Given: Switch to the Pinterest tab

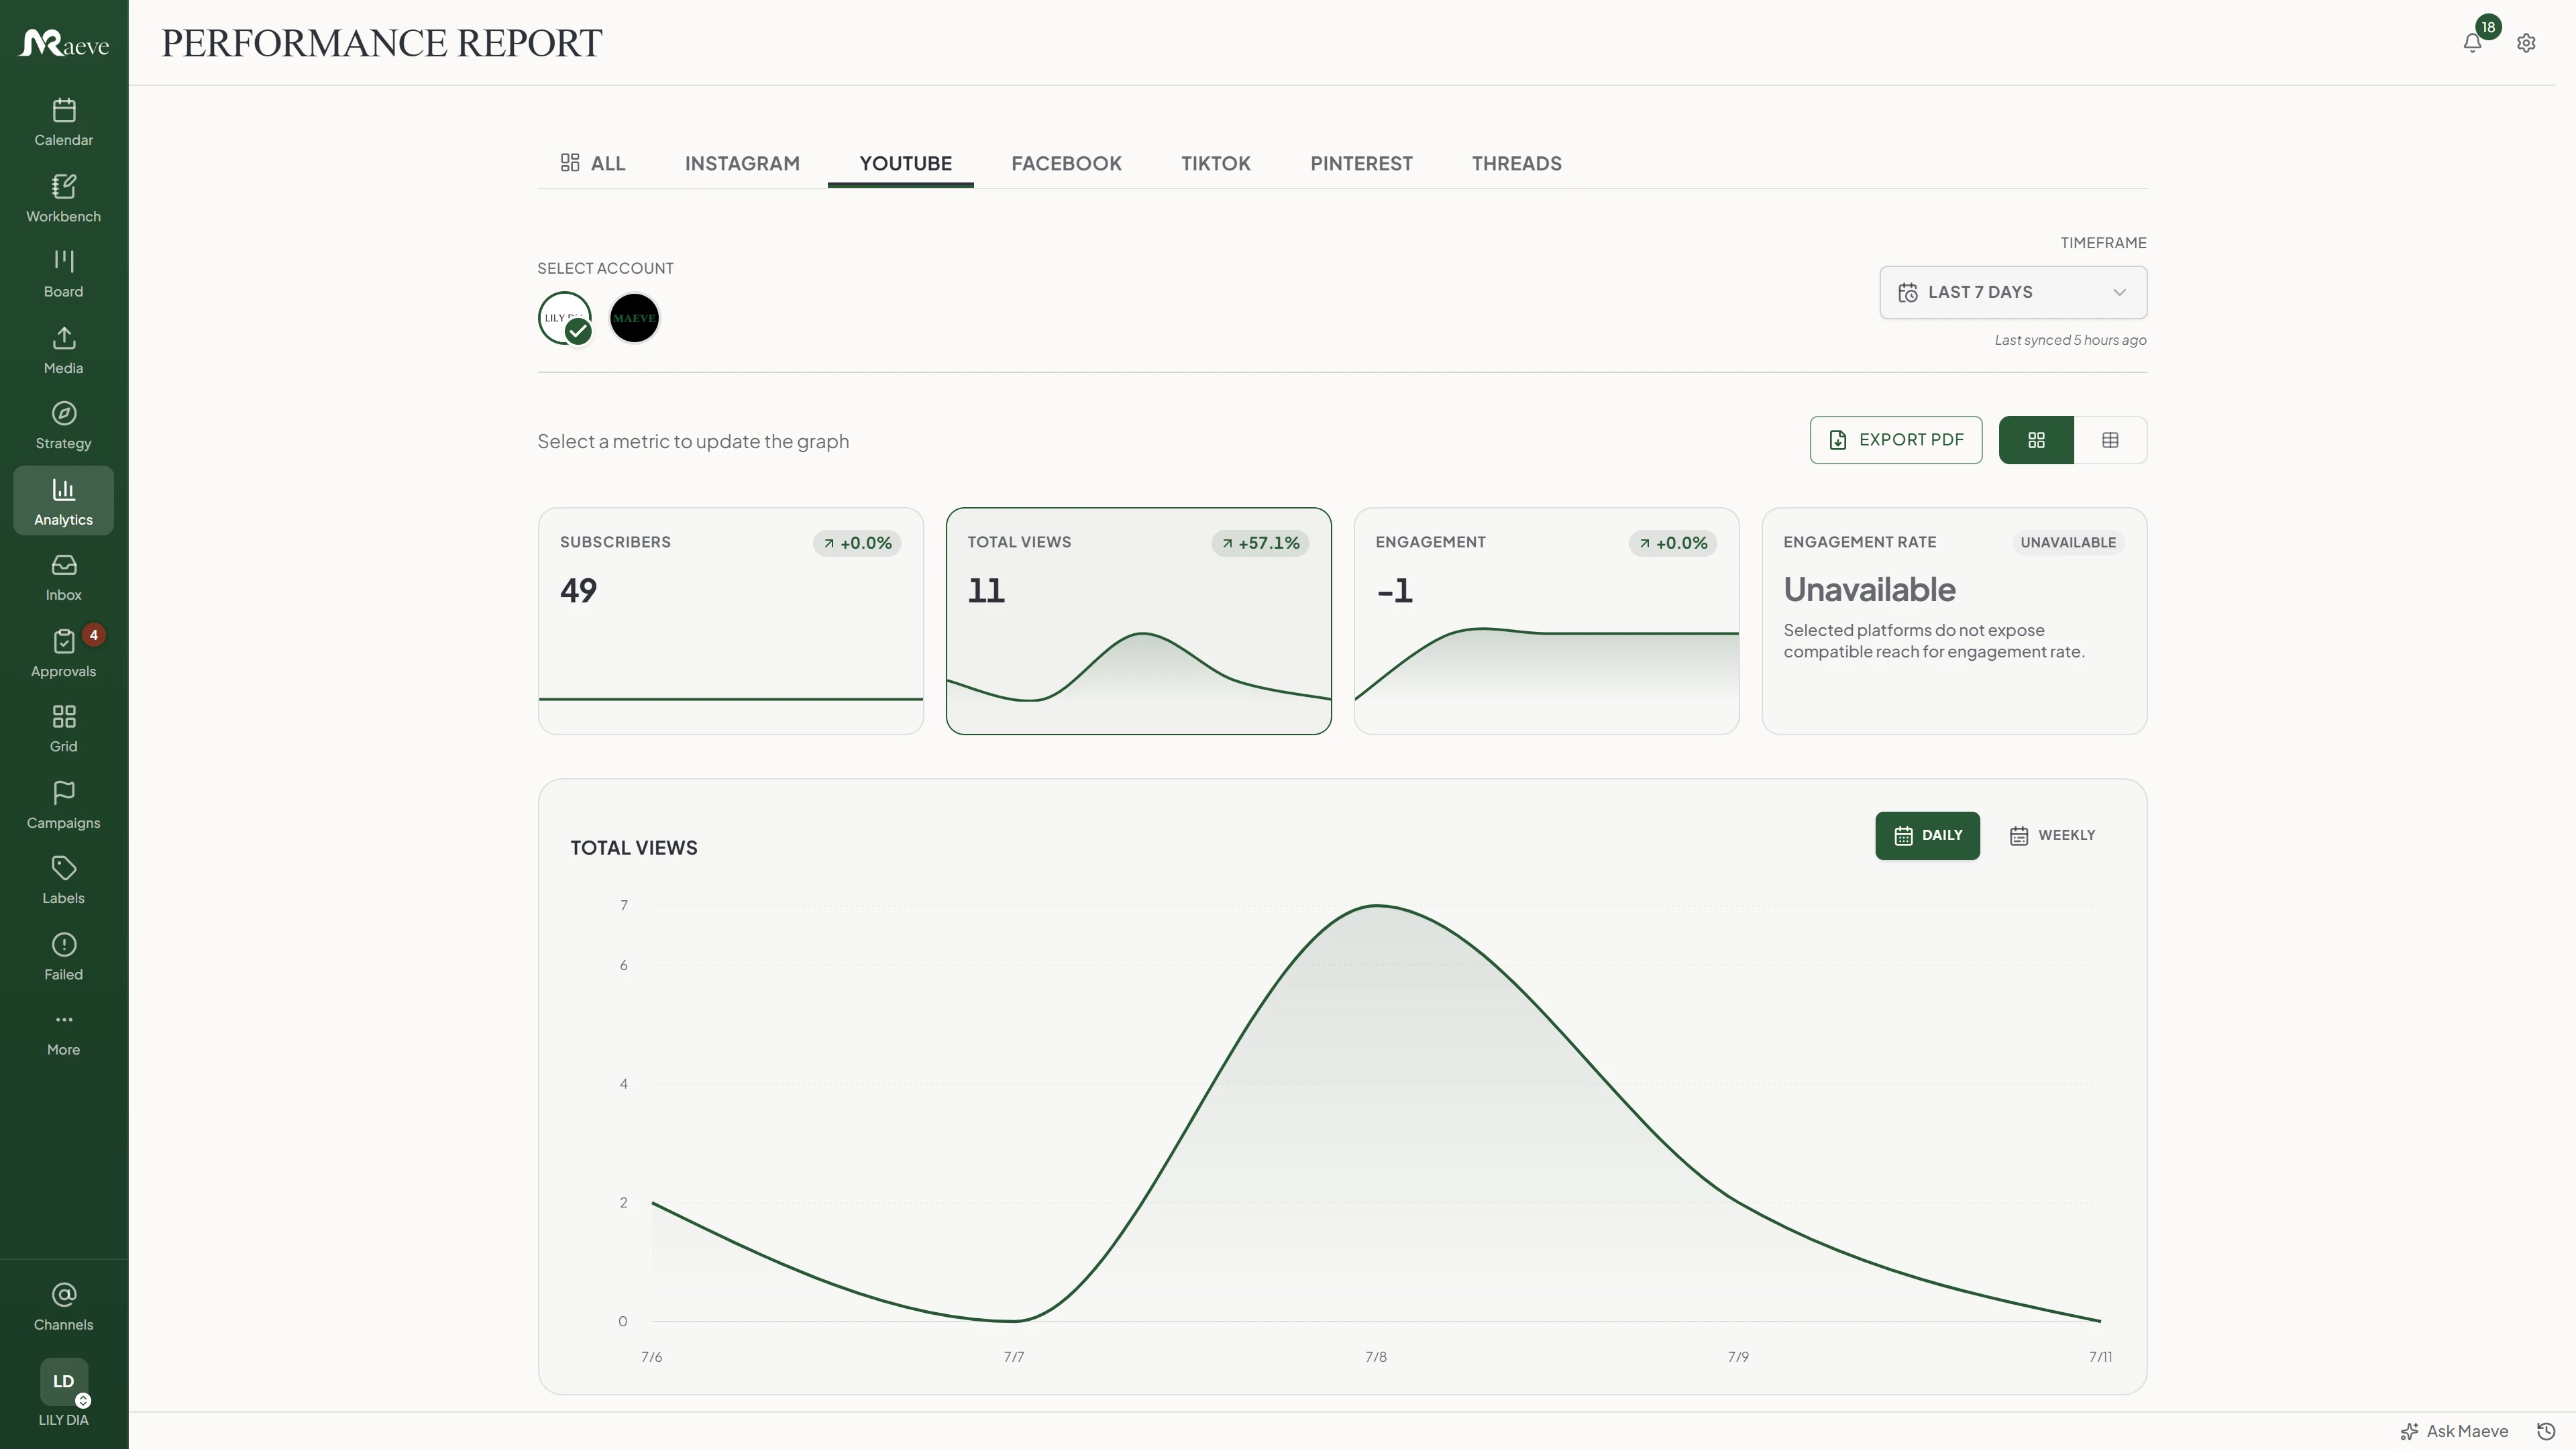Looking at the screenshot, I should [x=1361, y=163].
